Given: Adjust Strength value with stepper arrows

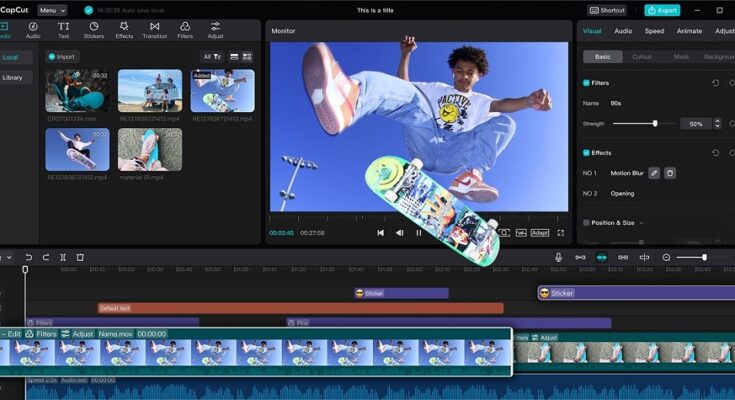Looking at the screenshot, I should pos(717,124).
